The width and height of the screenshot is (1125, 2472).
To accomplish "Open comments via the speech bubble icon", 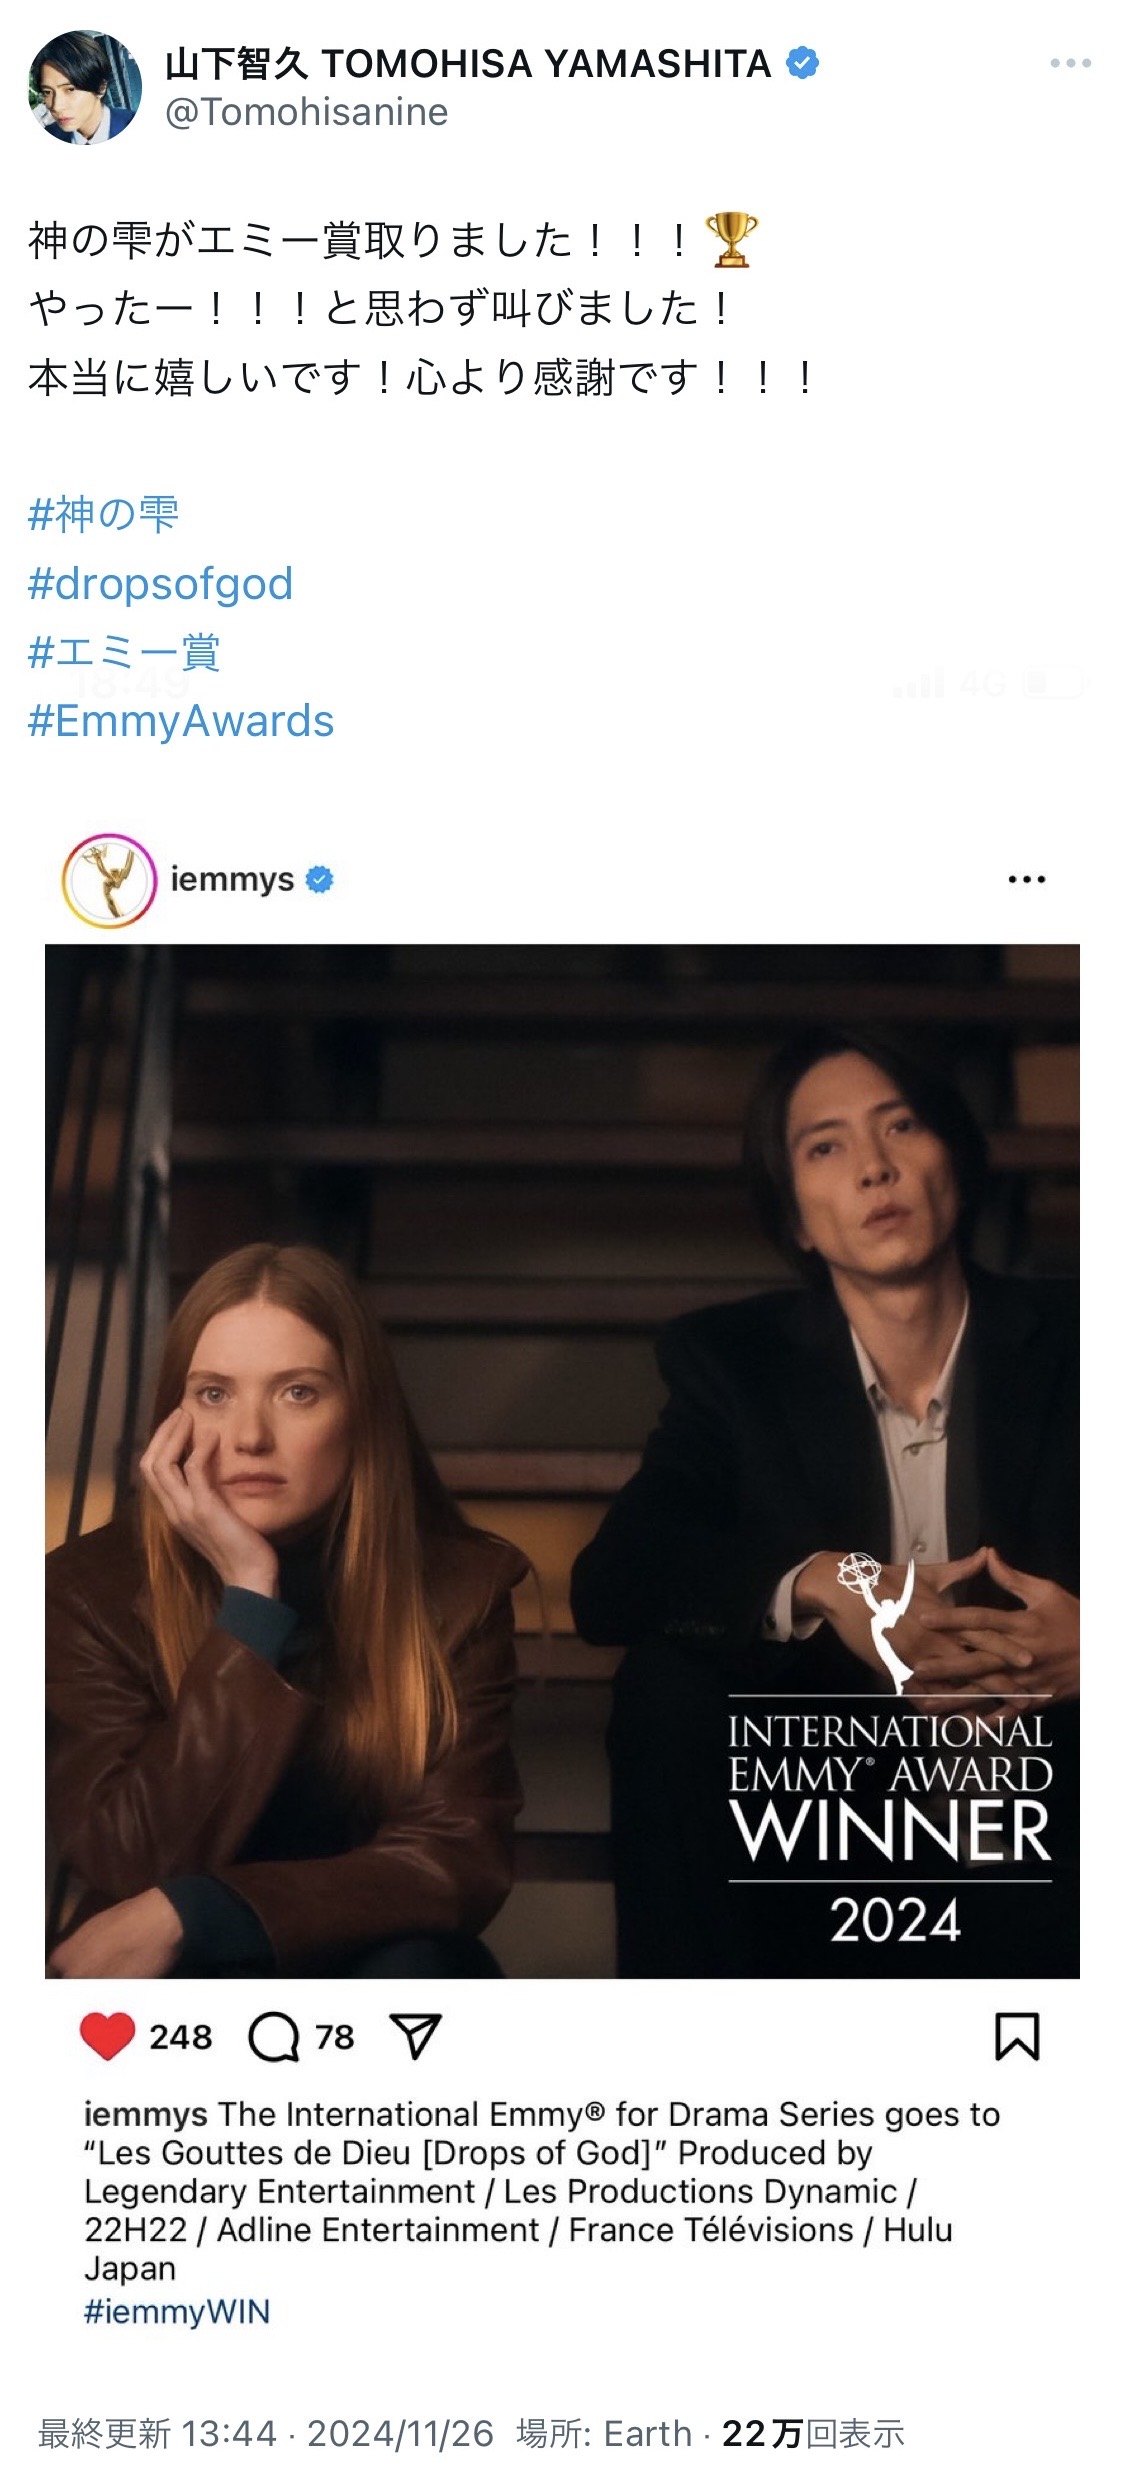I will click(x=274, y=2037).
